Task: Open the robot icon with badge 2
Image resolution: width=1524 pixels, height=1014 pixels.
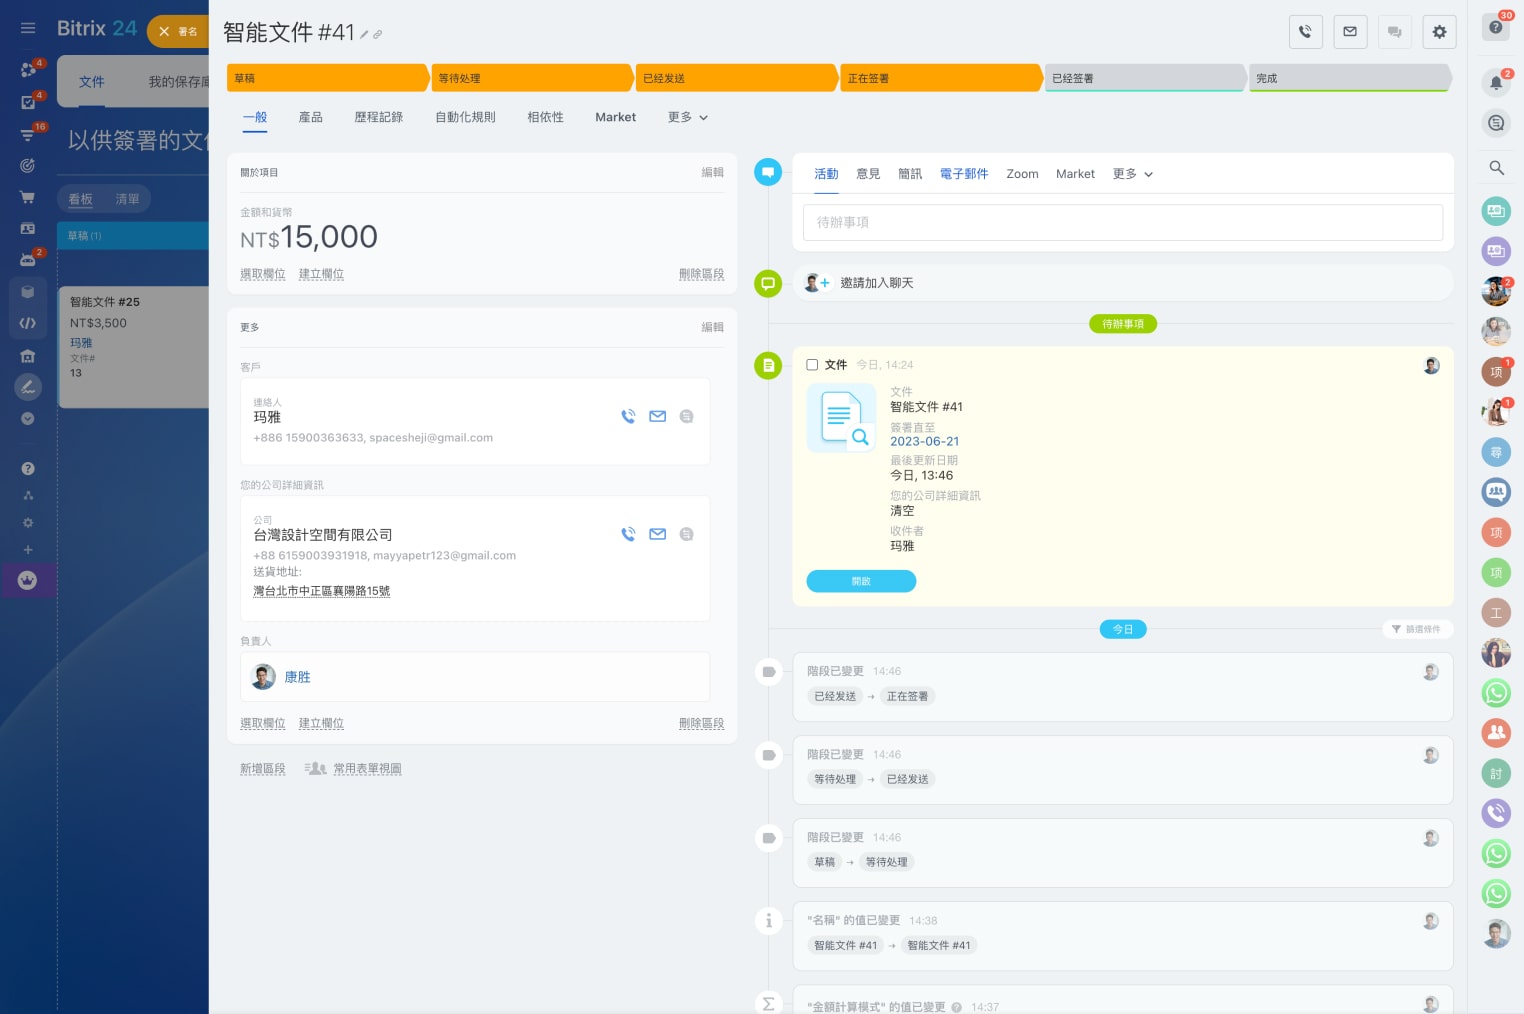Action: (x=28, y=259)
